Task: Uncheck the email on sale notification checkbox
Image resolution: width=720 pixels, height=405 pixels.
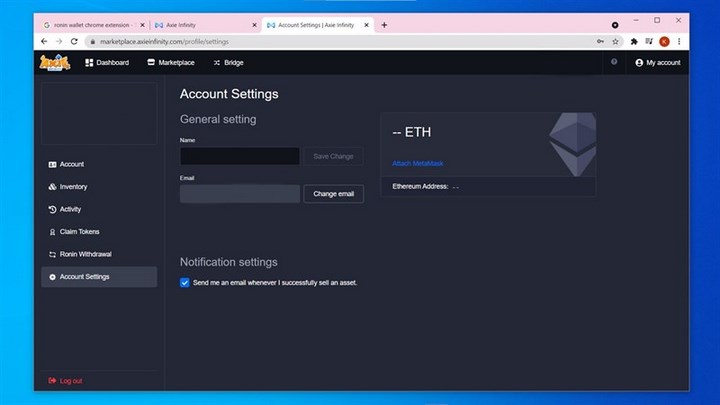Action: tap(185, 283)
